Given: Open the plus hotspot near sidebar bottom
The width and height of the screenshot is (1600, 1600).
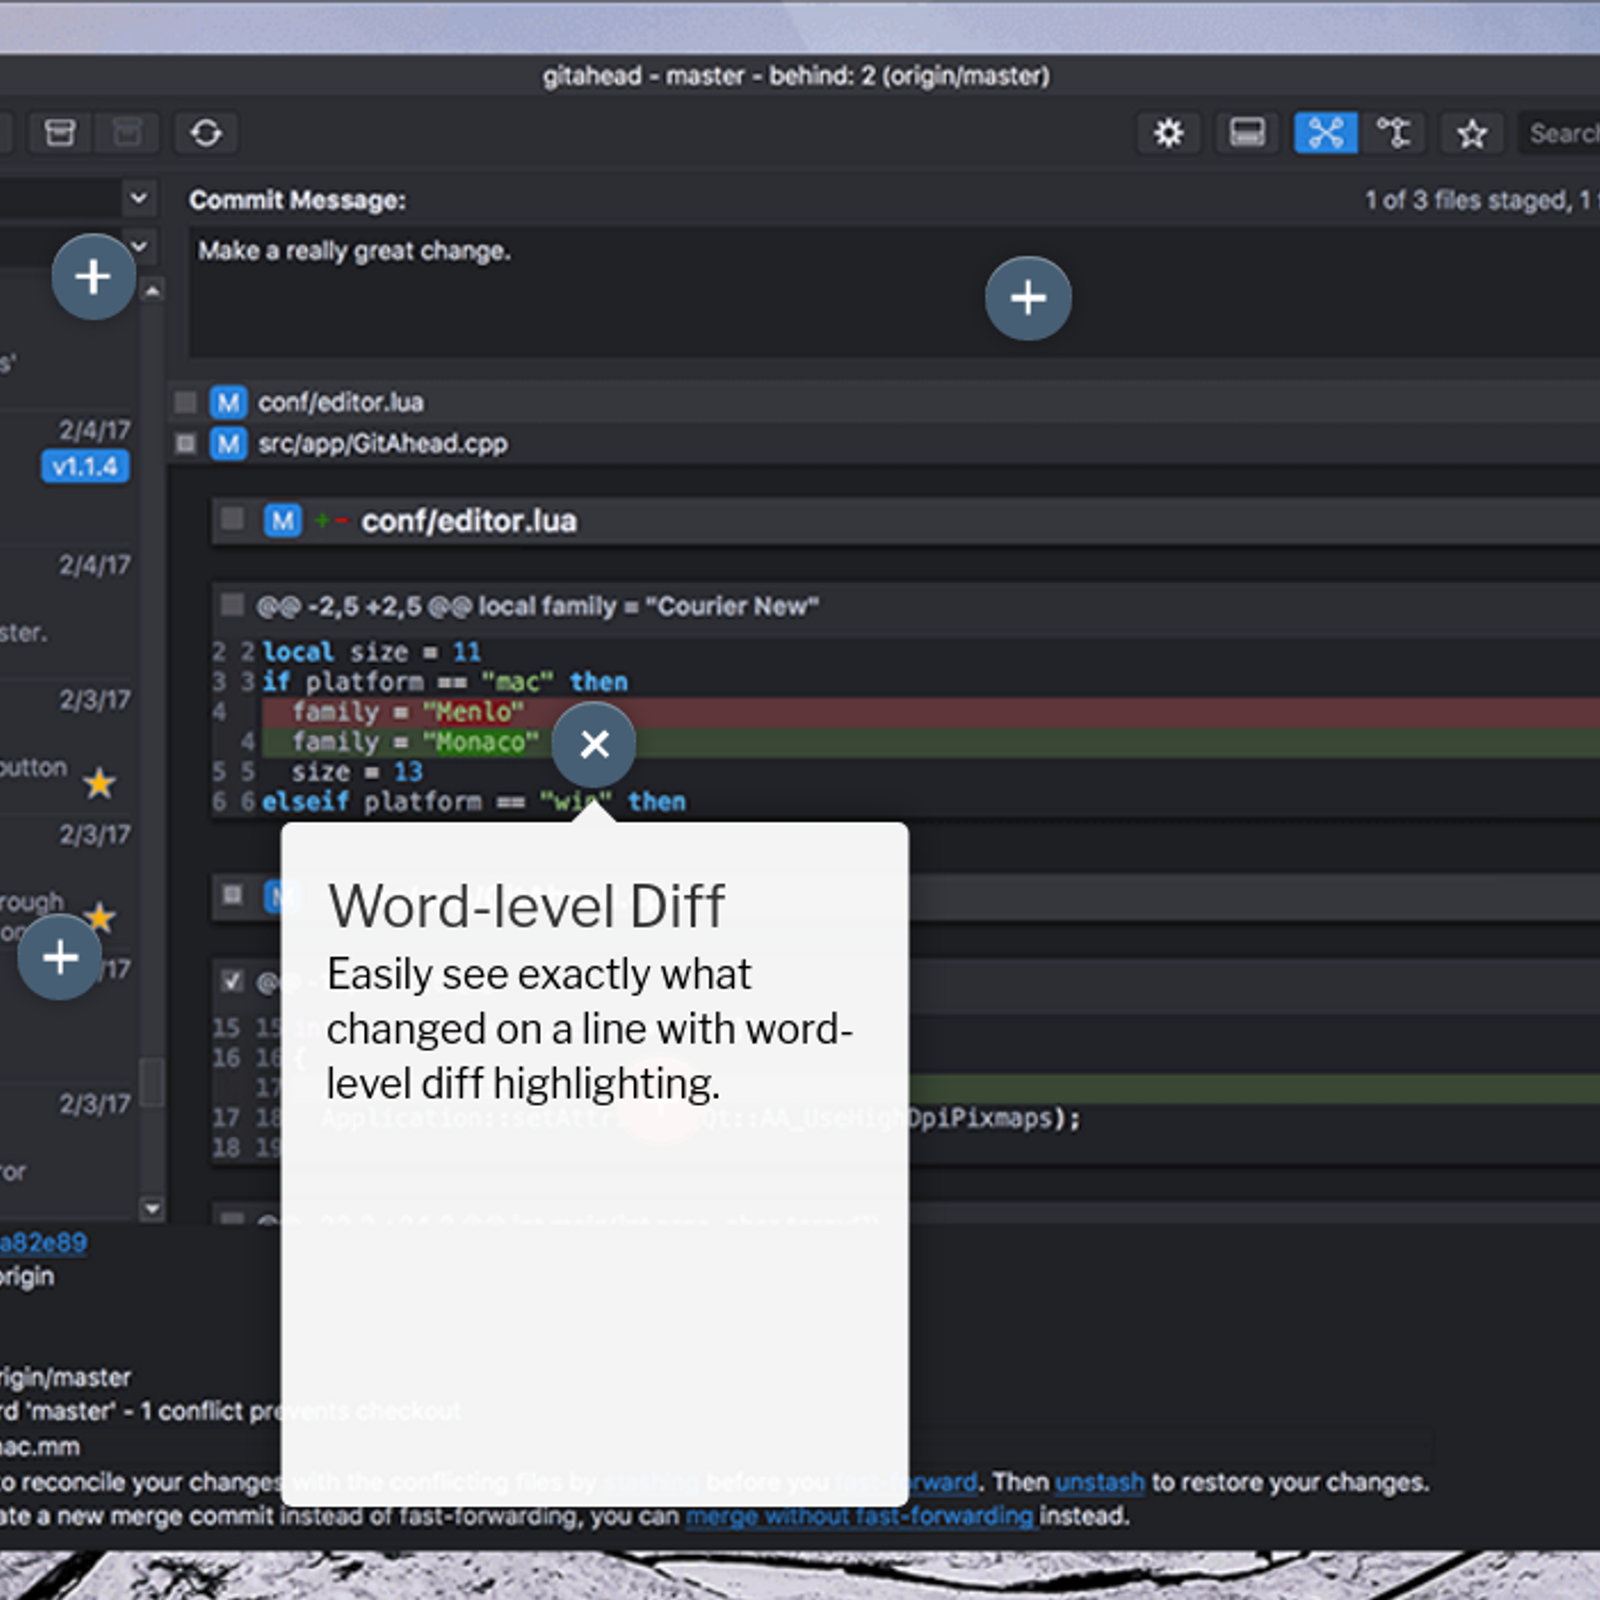Looking at the screenshot, I should [x=60, y=957].
